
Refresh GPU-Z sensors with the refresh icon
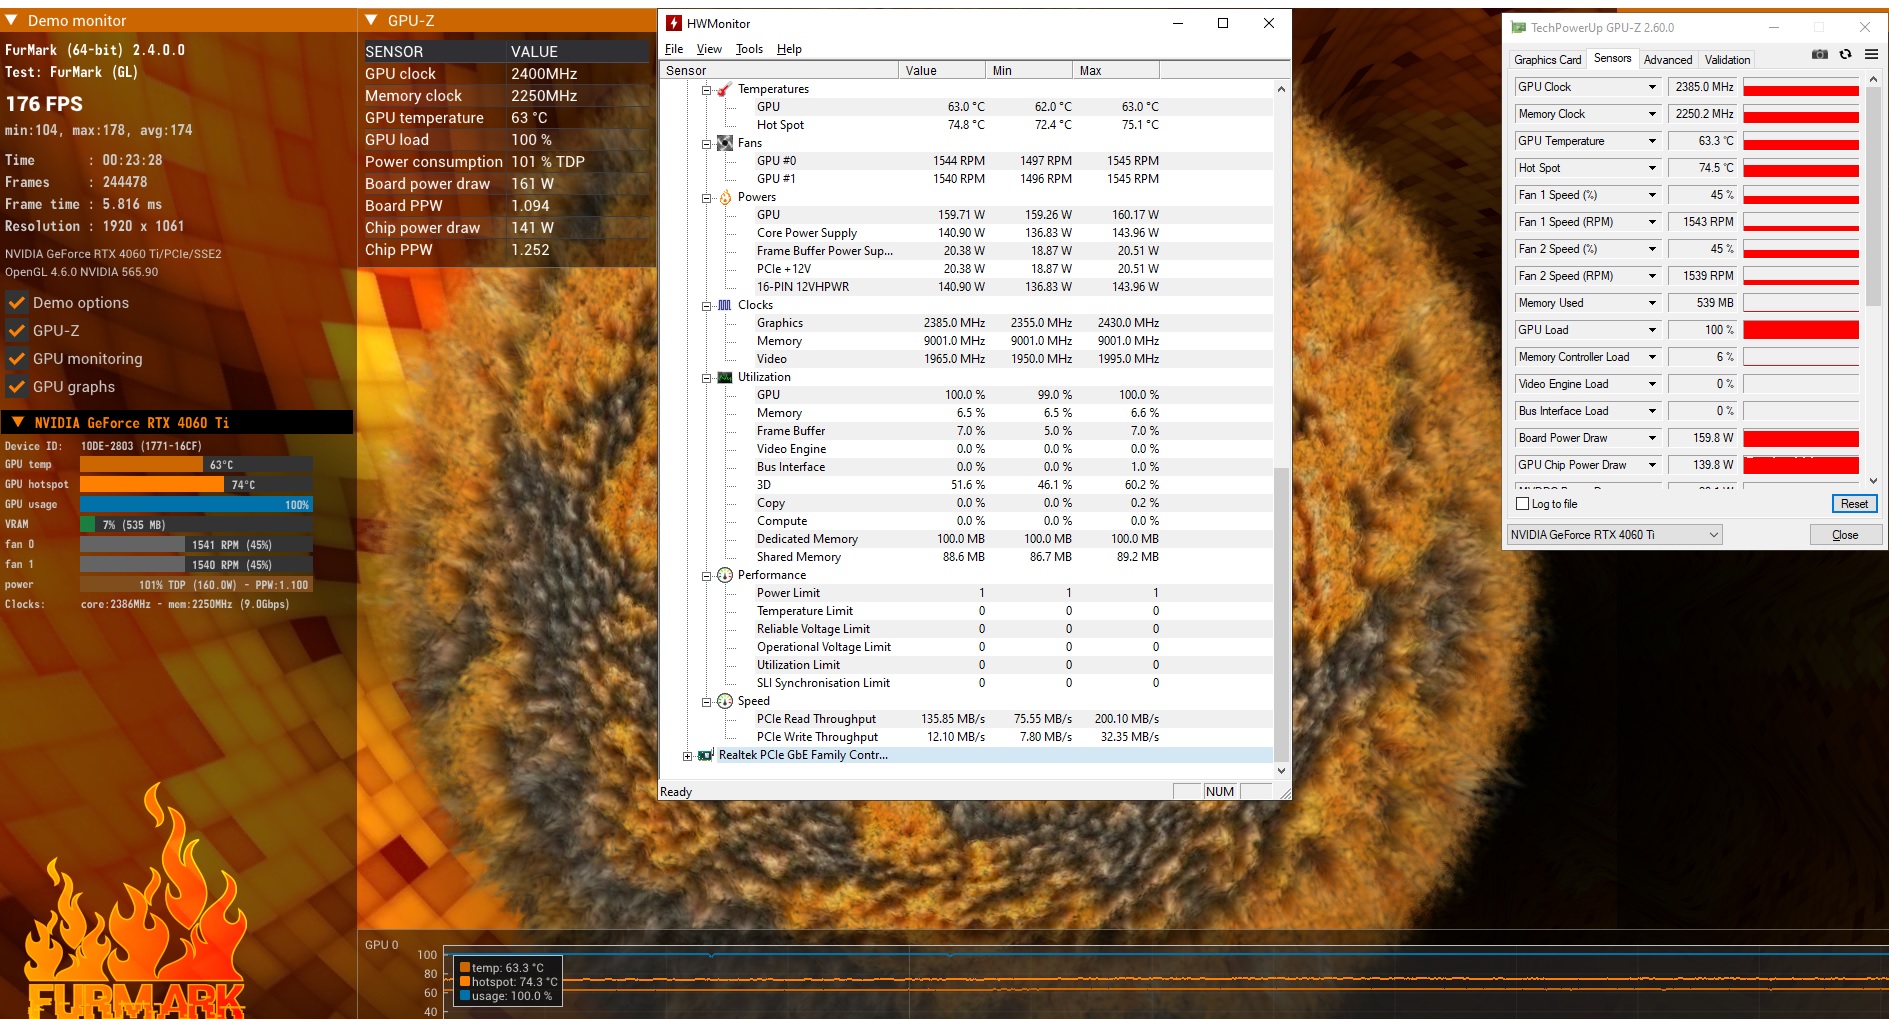click(x=1845, y=55)
